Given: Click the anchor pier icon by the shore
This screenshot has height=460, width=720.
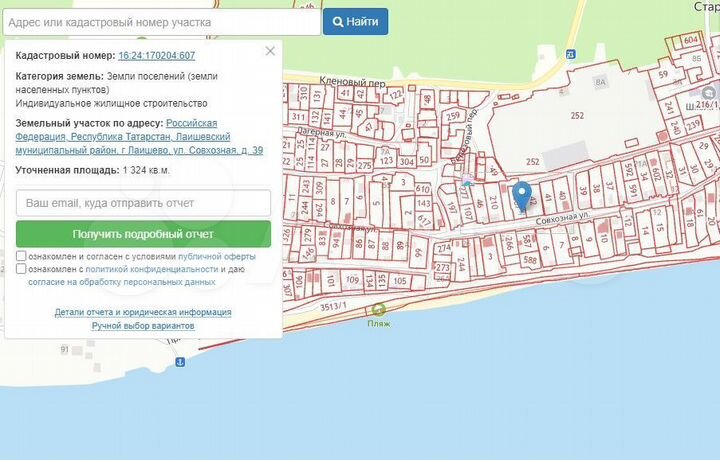Looking at the screenshot, I should coord(180,362).
